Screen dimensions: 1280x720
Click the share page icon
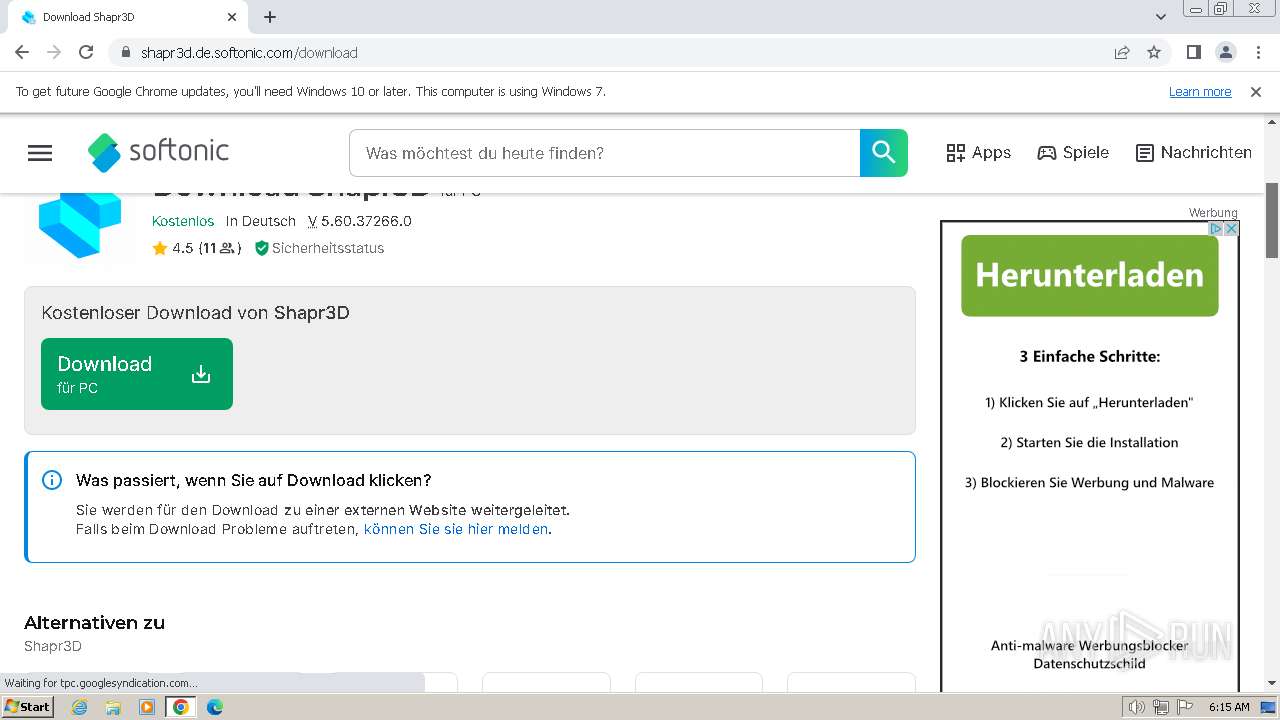1122,52
